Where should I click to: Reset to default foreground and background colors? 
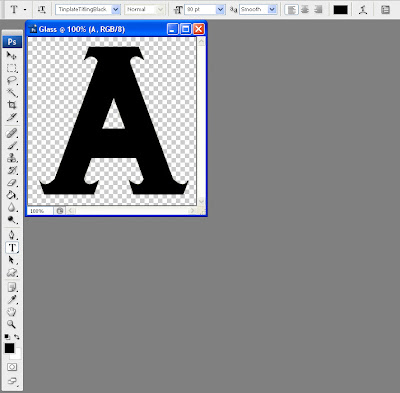7,337
